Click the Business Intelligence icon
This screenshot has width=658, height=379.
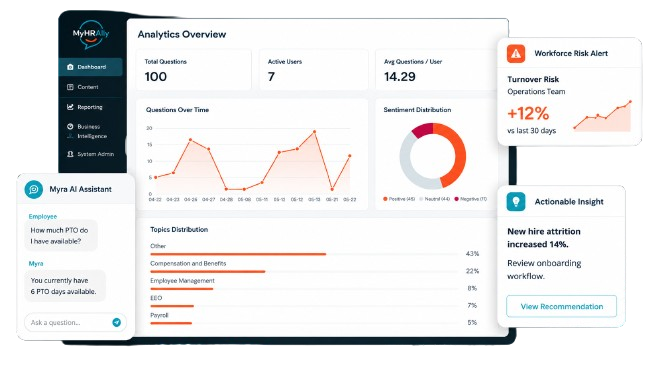(x=70, y=126)
